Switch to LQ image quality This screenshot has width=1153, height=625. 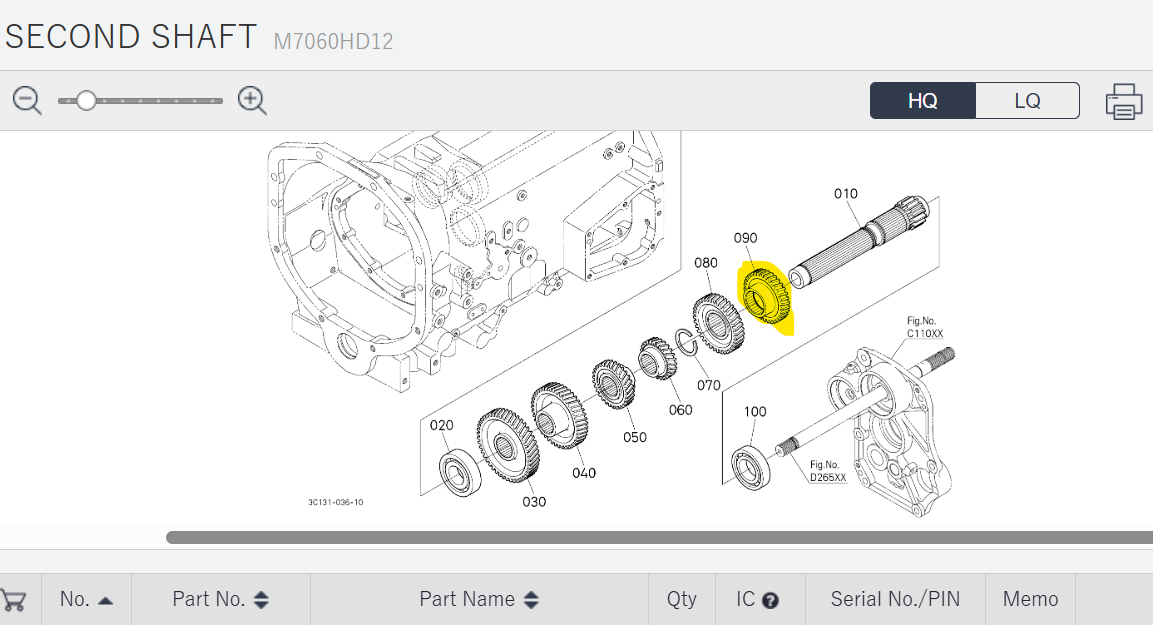click(x=1027, y=101)
